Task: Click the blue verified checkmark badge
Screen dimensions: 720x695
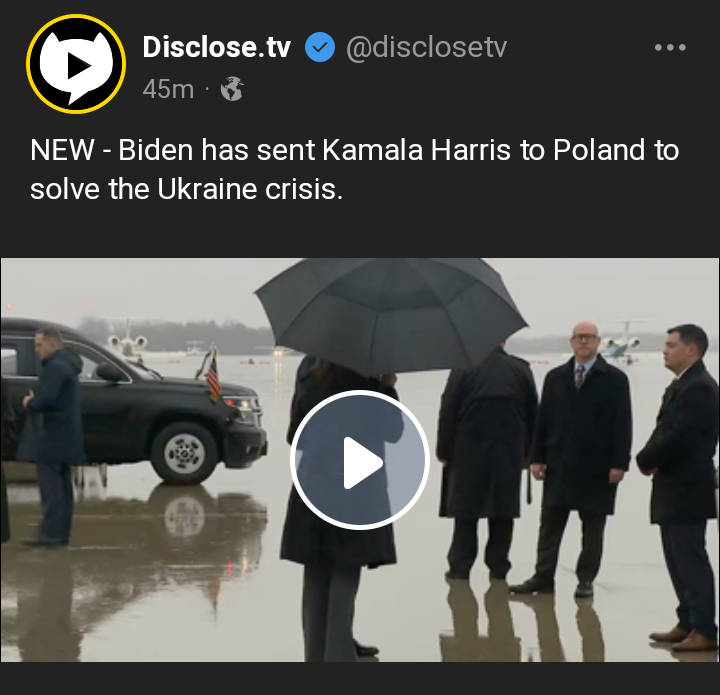Action: click(x=320, y=47)
